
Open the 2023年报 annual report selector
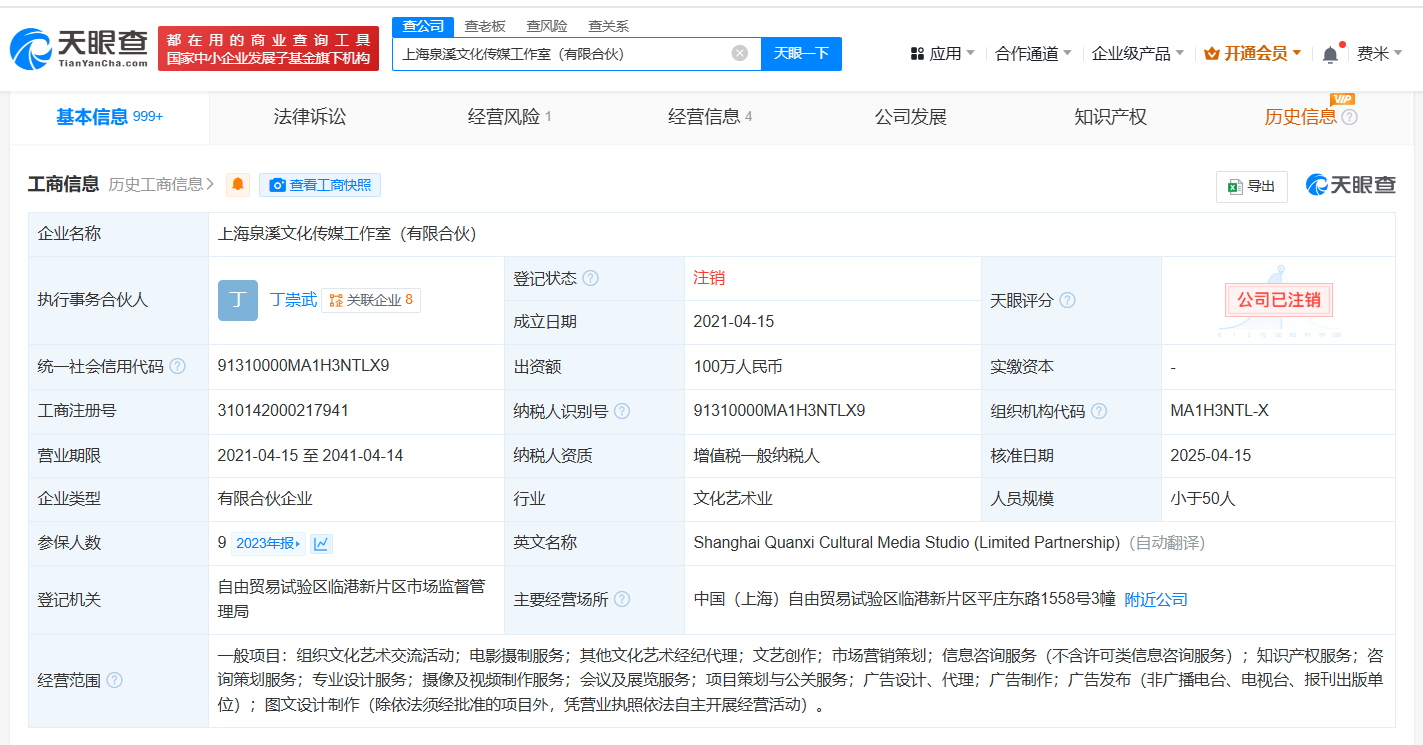click(268, 544)
